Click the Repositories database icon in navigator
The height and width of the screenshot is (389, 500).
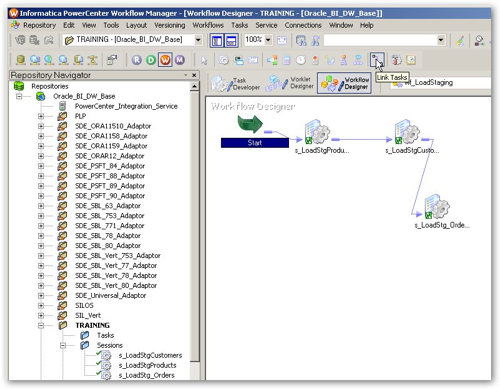[19, 86]
